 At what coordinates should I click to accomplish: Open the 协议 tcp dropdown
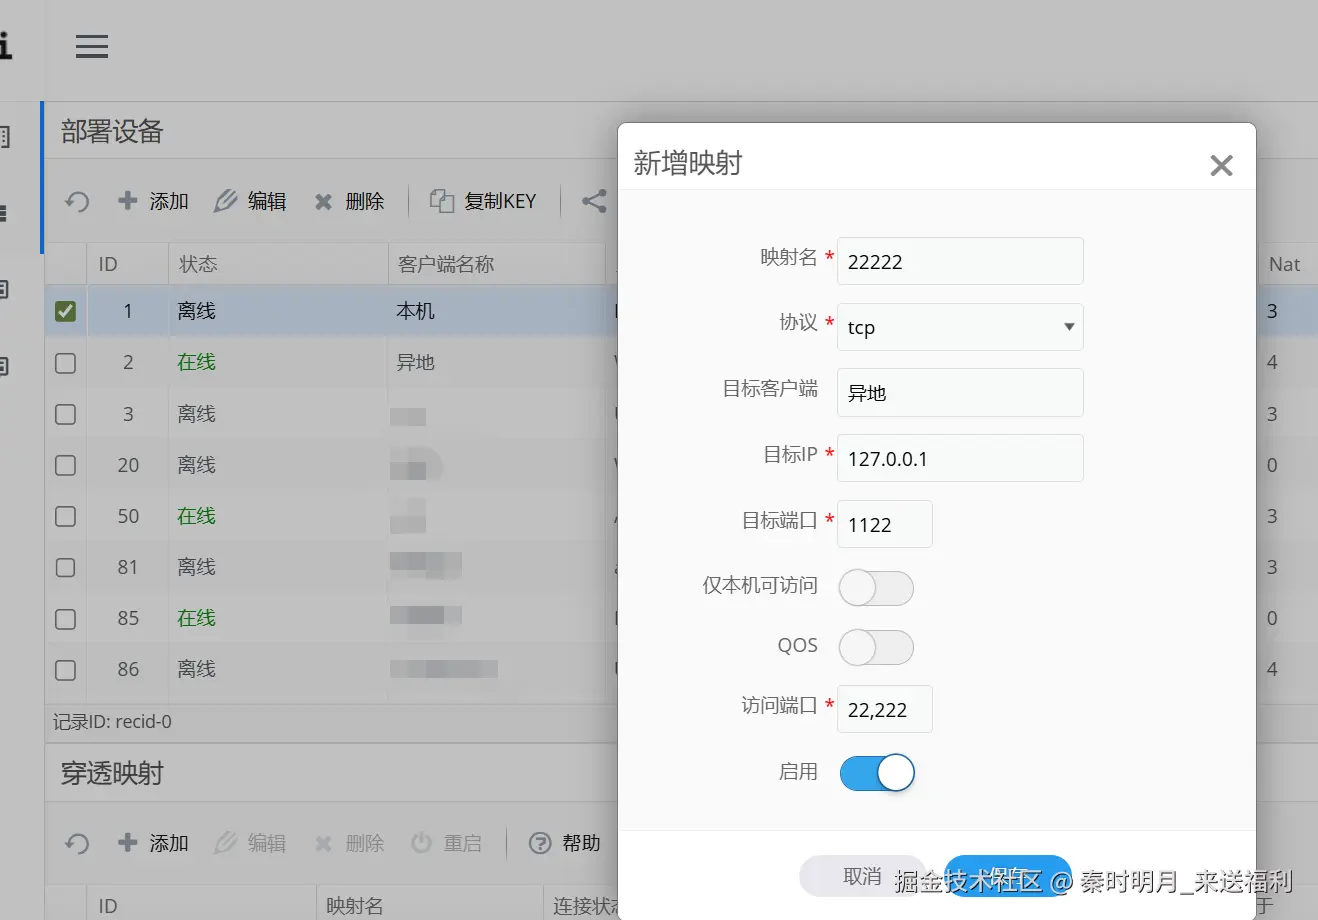[x=960, y=327]
